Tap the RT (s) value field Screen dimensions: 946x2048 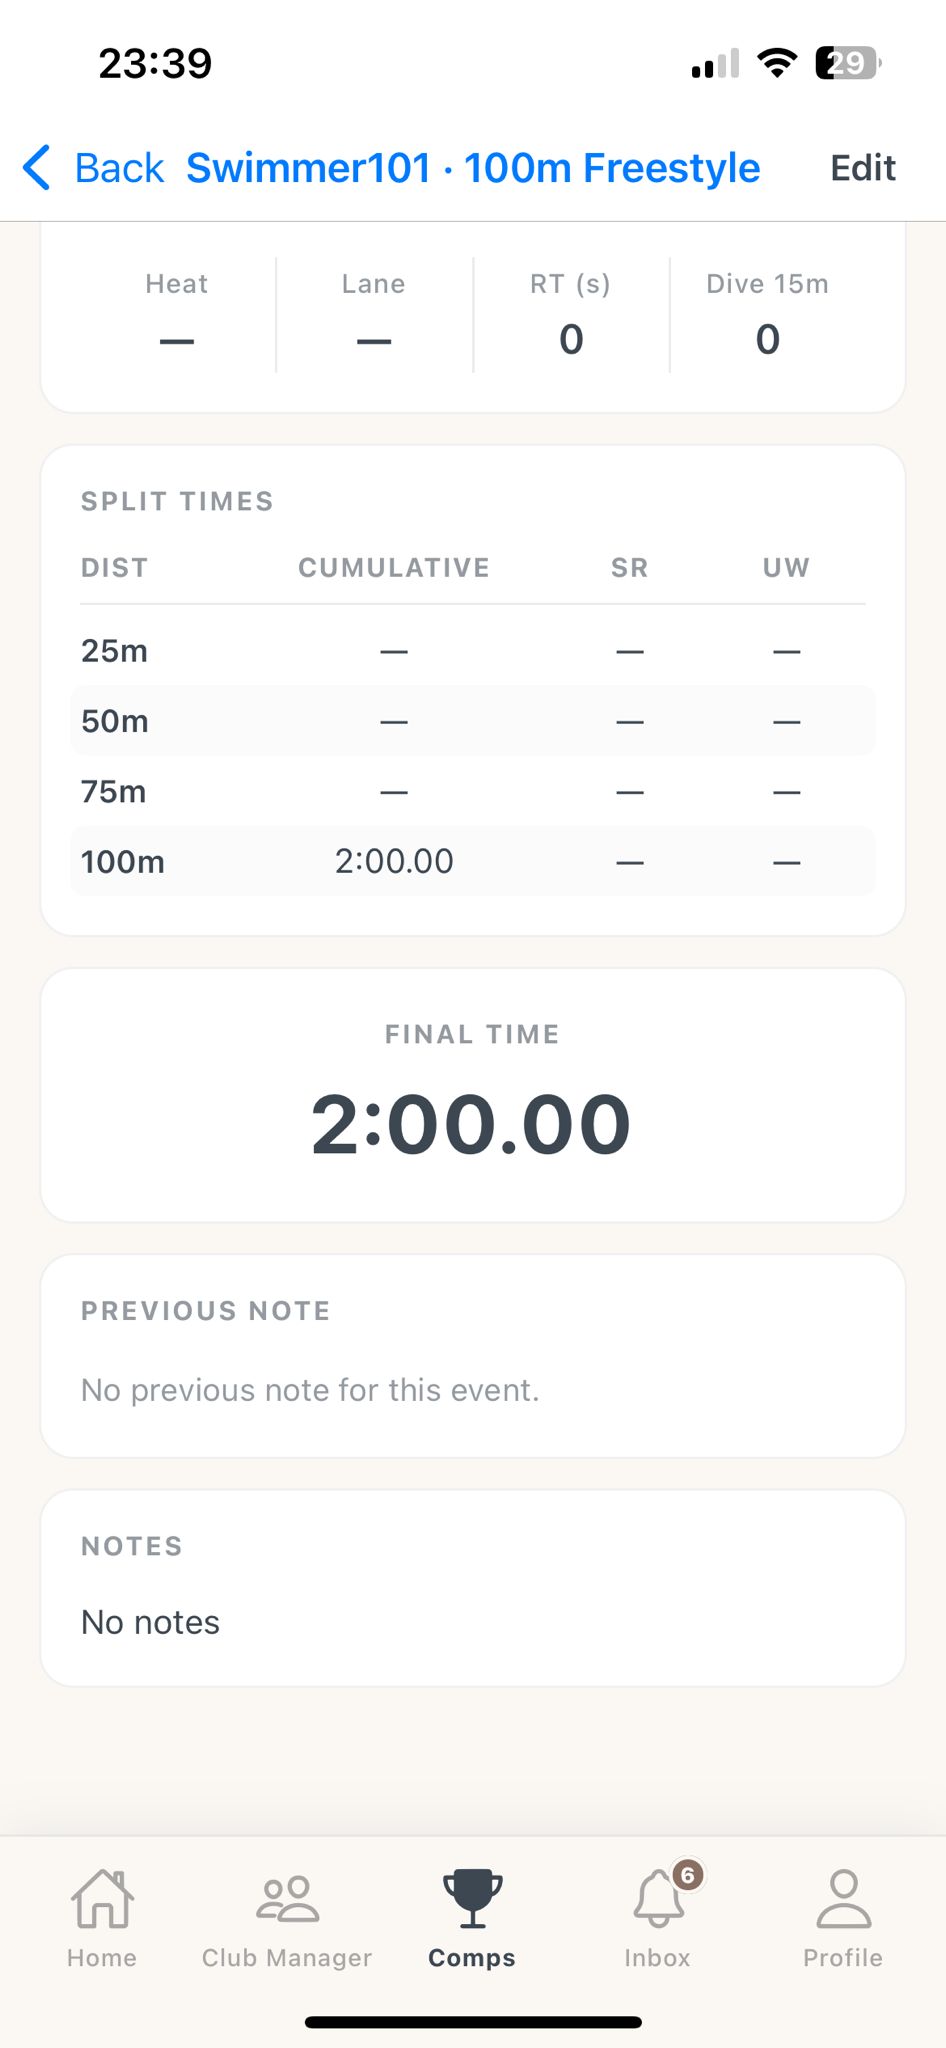[x=571, y=340]
